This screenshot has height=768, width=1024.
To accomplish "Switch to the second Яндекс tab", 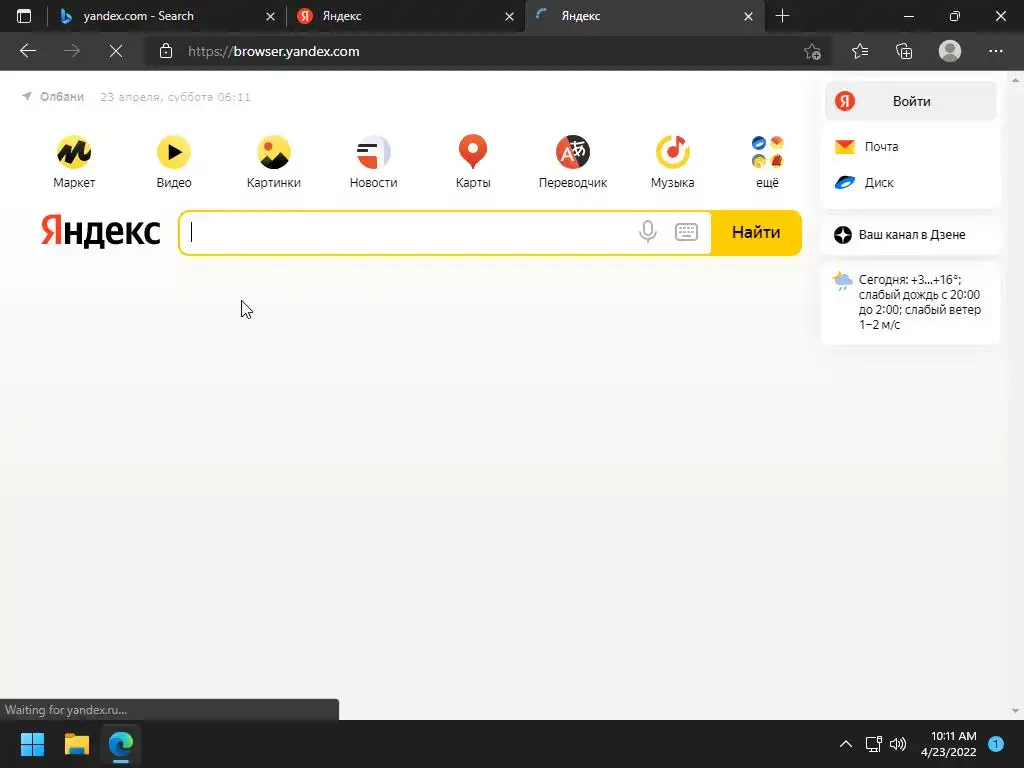I will (x=405, y=16).
